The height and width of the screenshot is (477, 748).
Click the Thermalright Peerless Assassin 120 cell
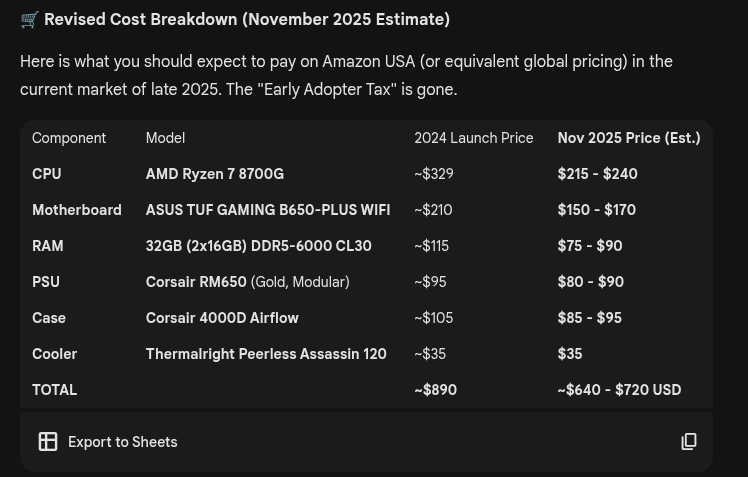[266, 354]
